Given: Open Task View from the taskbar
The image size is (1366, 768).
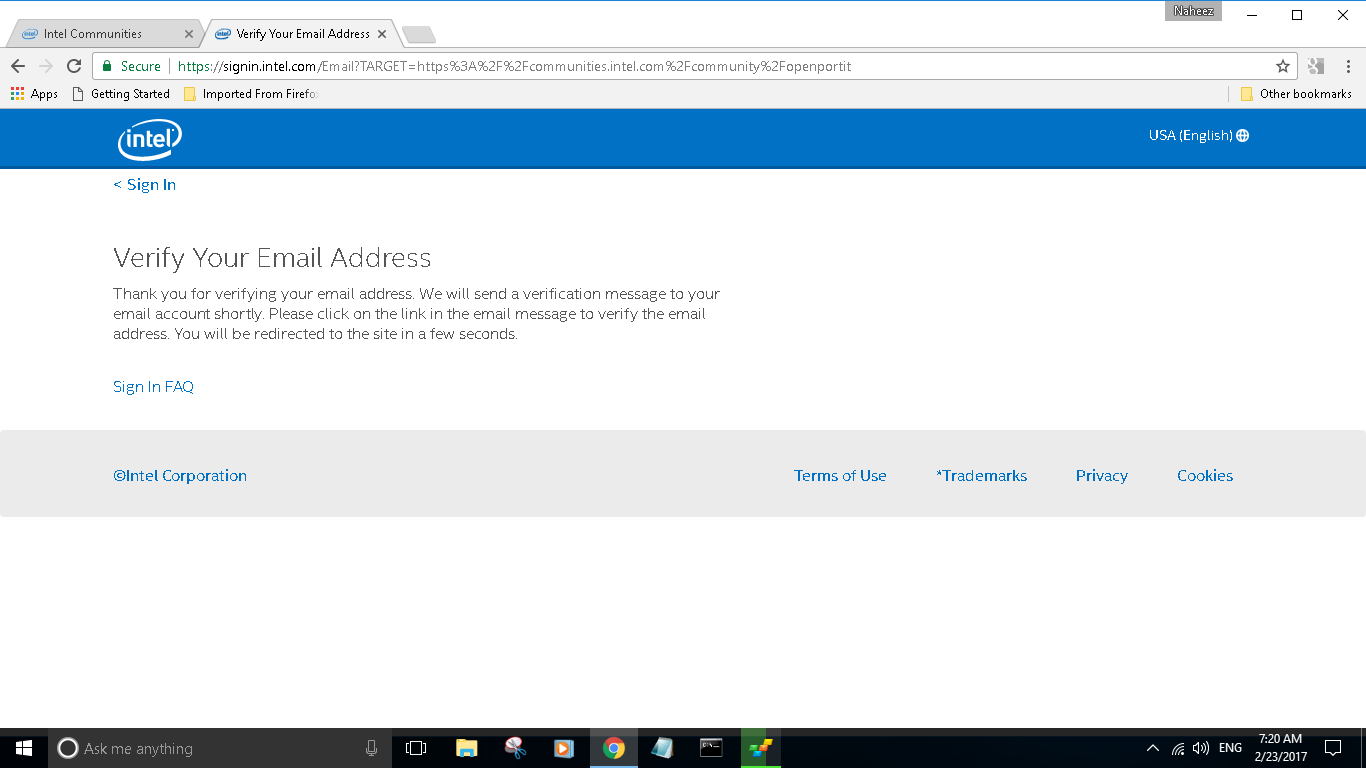Looking at the screenshot, I should 416,748.
